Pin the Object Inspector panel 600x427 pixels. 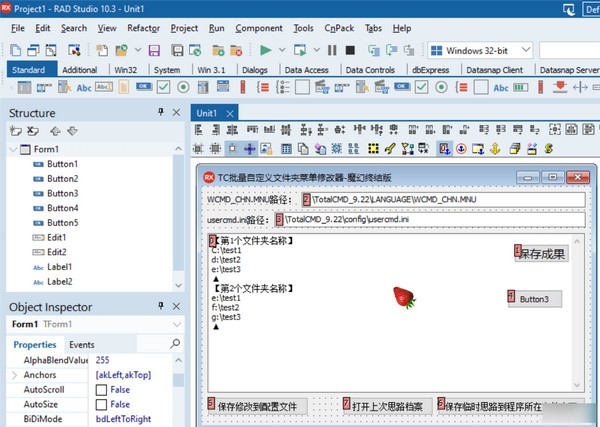coord(161,306)
